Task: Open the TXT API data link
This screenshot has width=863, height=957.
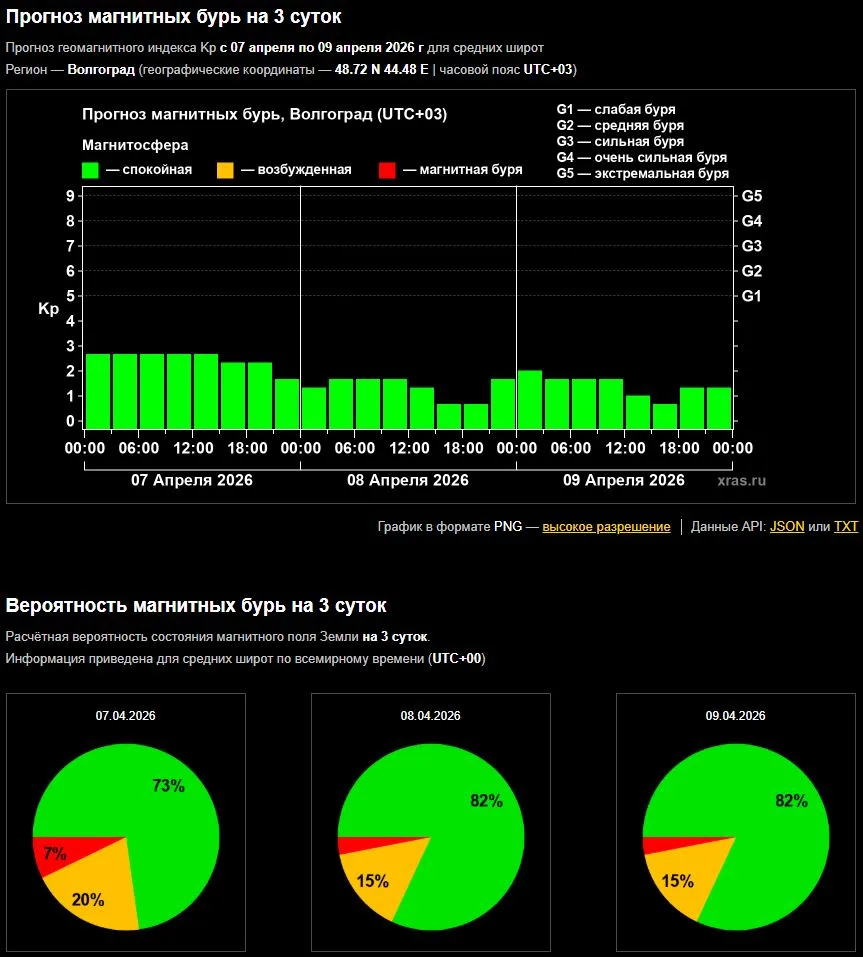Action: [846, 526]
